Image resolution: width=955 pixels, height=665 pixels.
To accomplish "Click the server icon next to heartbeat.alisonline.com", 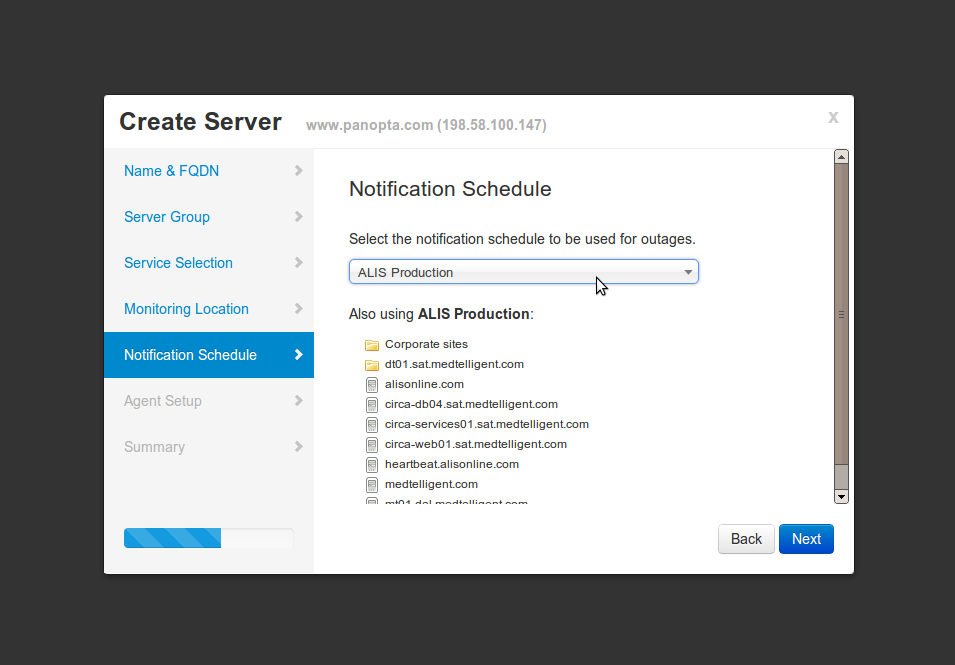I will point(371,463).
